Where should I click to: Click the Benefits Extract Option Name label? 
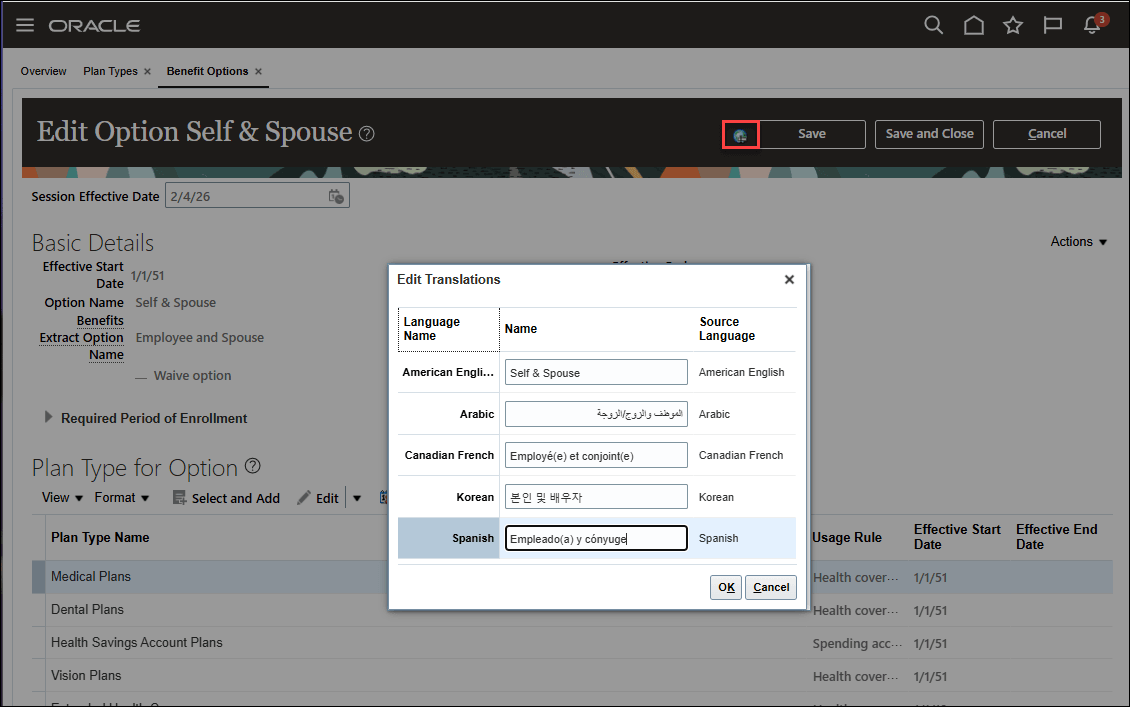click(x=81, y=337)
